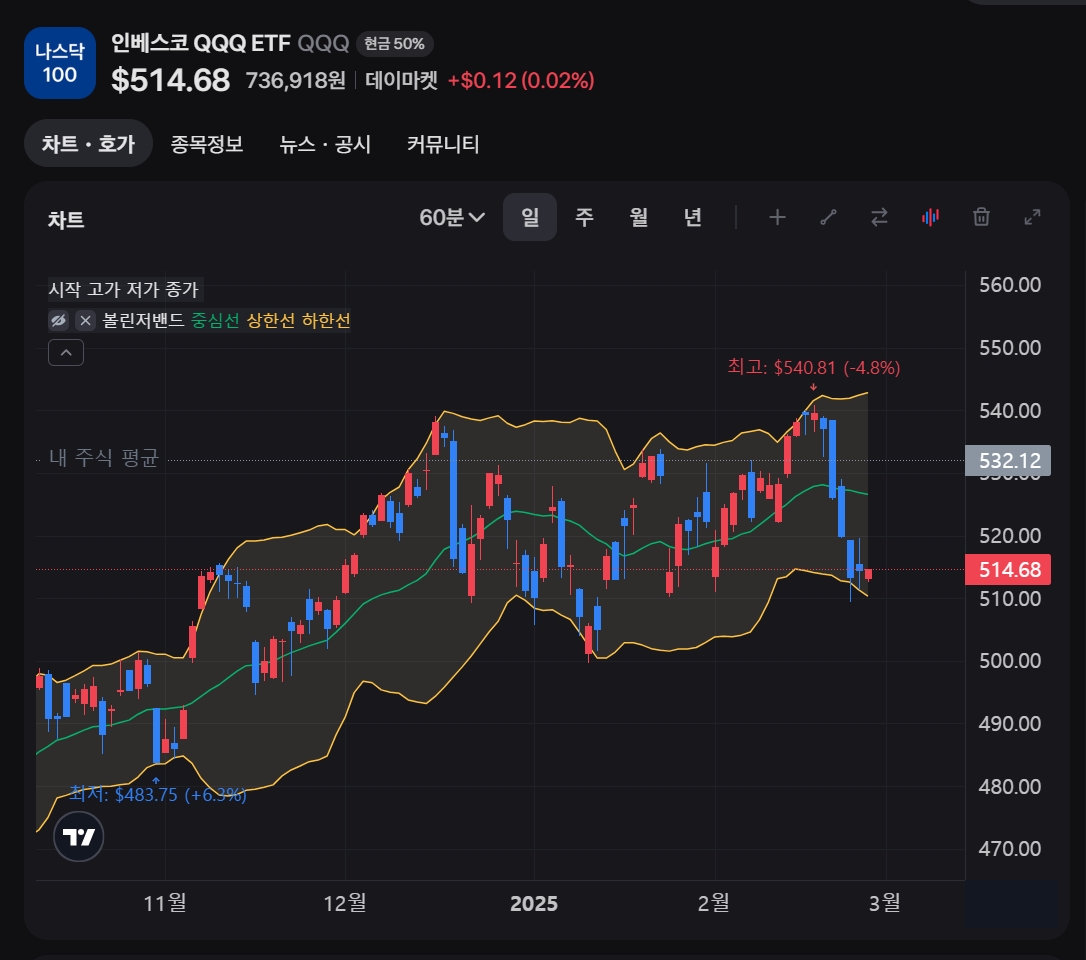
Task: Select the trend line drawing tool
Action: tap(828, 217)
